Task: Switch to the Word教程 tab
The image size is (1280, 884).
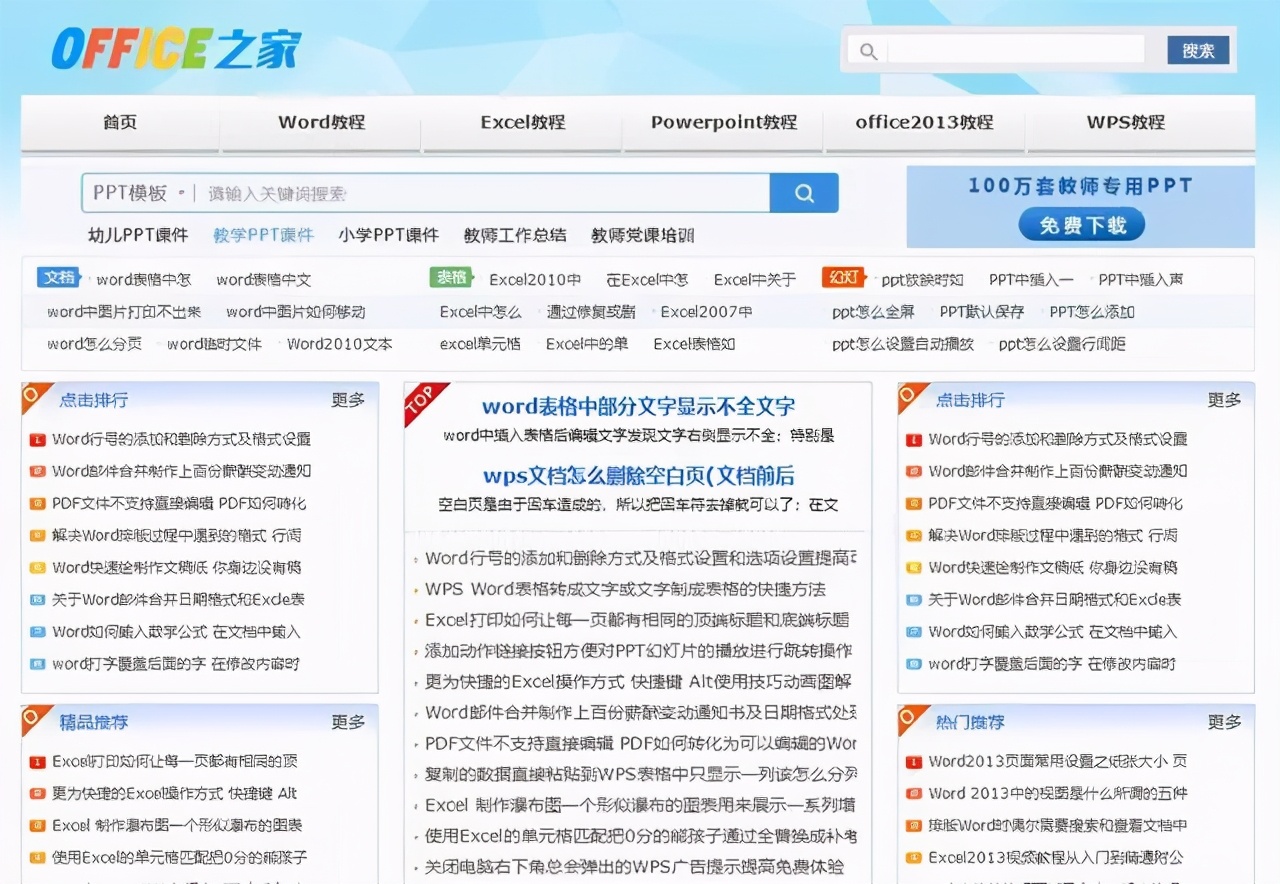Action: (x=319, y=123)
